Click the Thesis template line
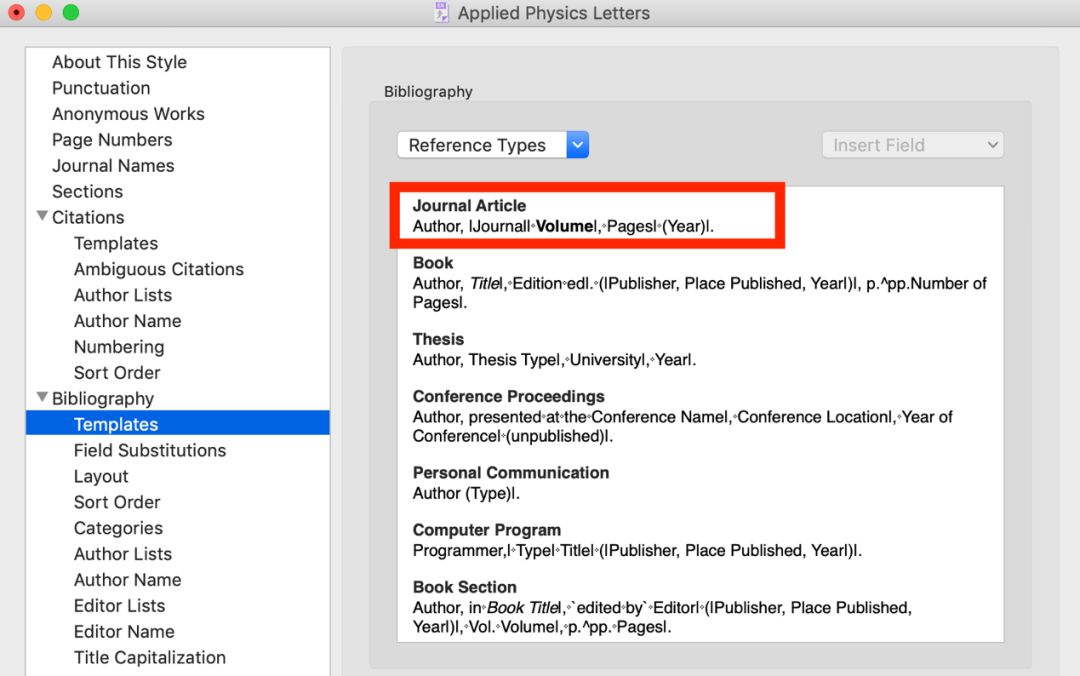 554,360
